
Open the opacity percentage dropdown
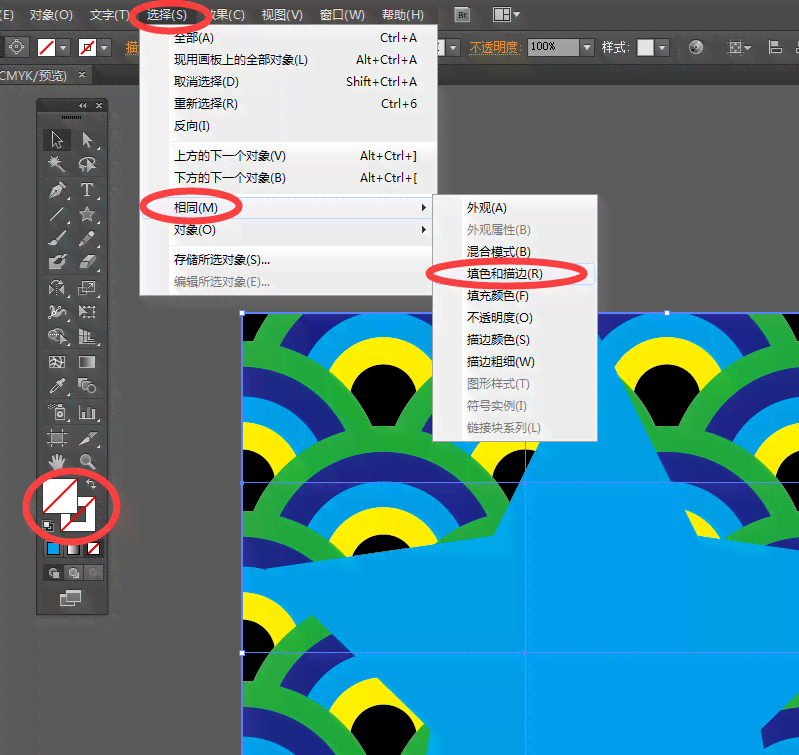[x=587, y=47]
